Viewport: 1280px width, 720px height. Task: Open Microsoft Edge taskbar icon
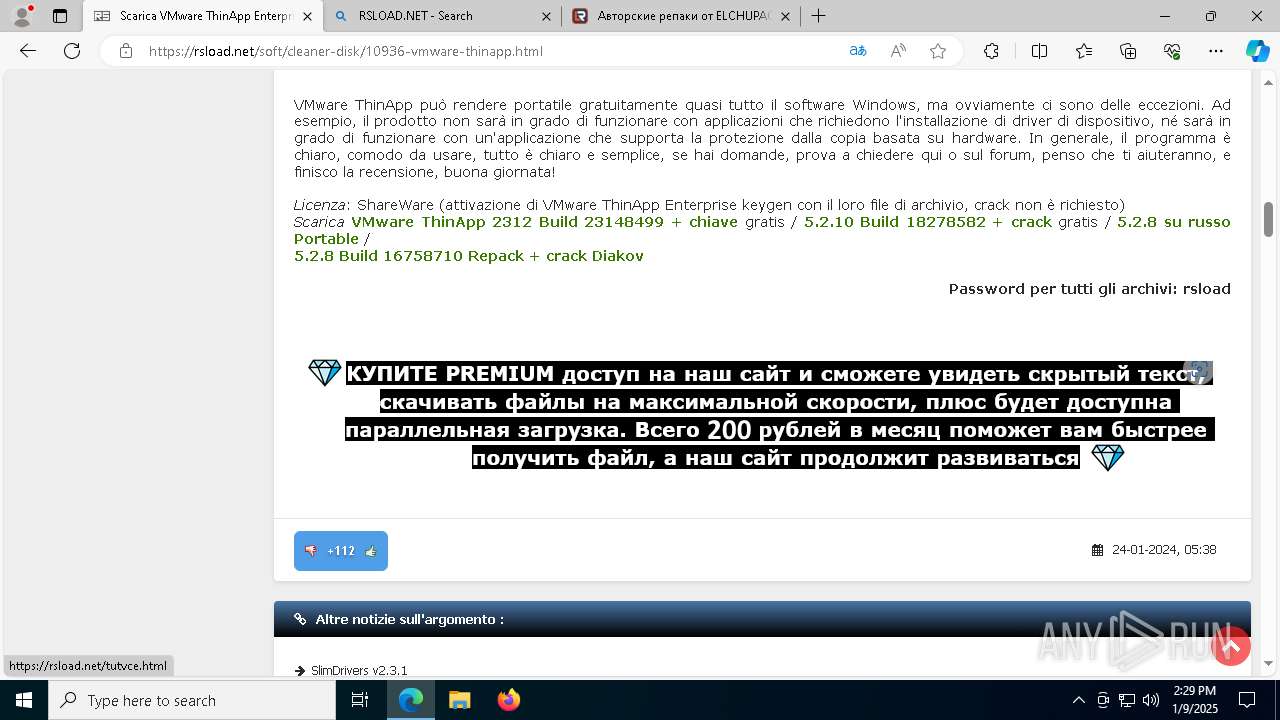pos(411,700)
